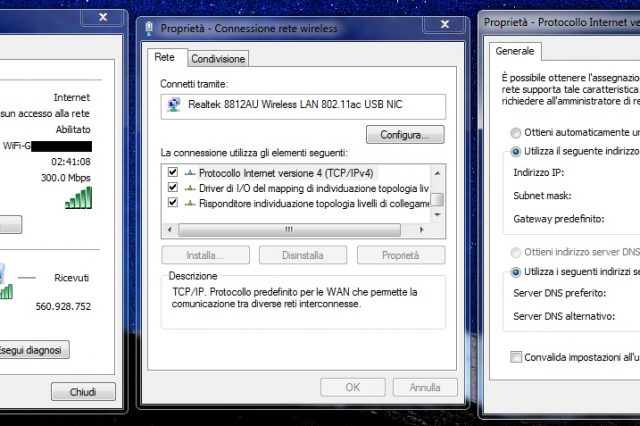Click the Internet label in status window

point(72,98)
